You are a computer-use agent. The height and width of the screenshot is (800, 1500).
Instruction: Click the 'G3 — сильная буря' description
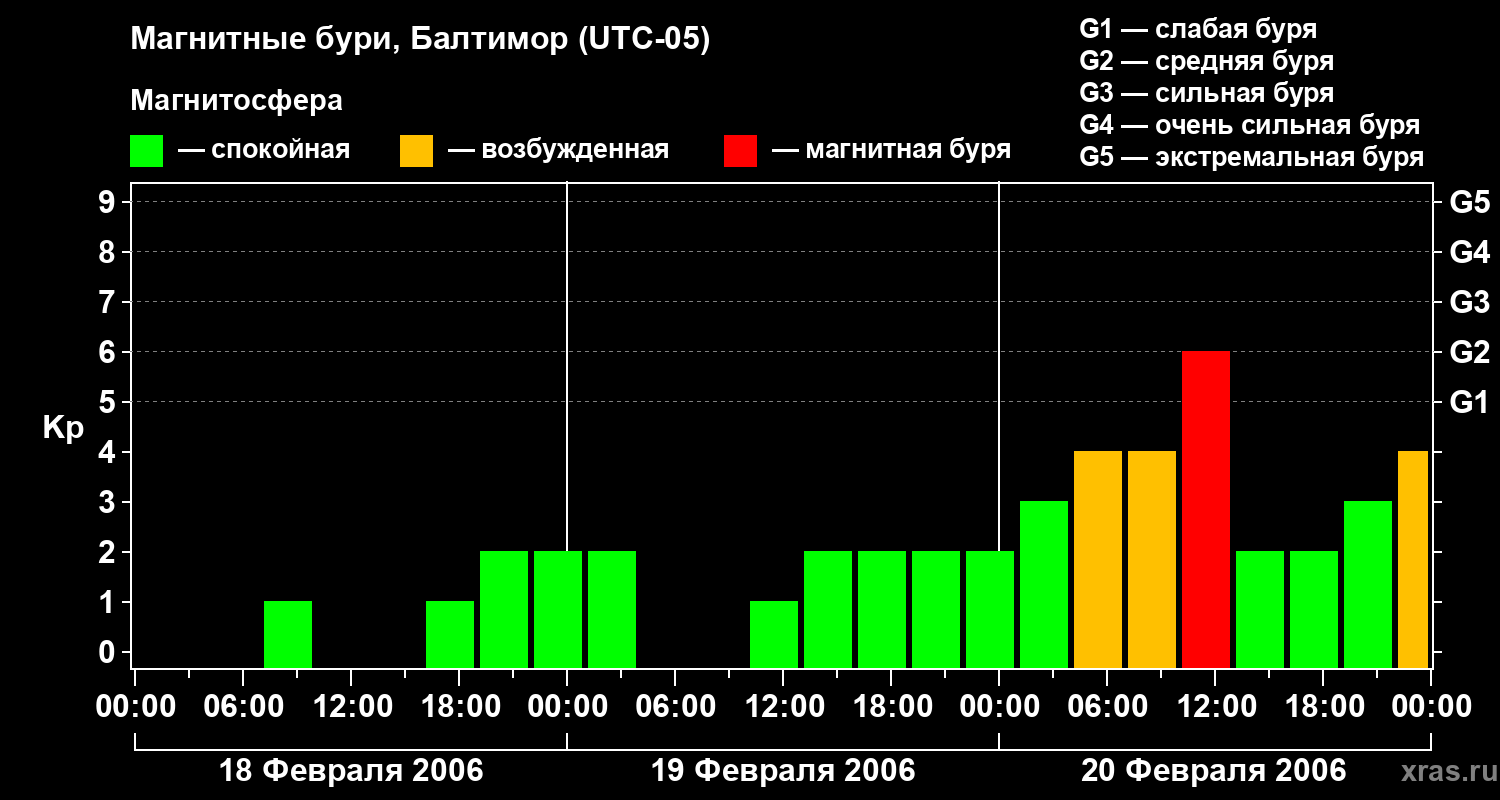pos(1207,93)
